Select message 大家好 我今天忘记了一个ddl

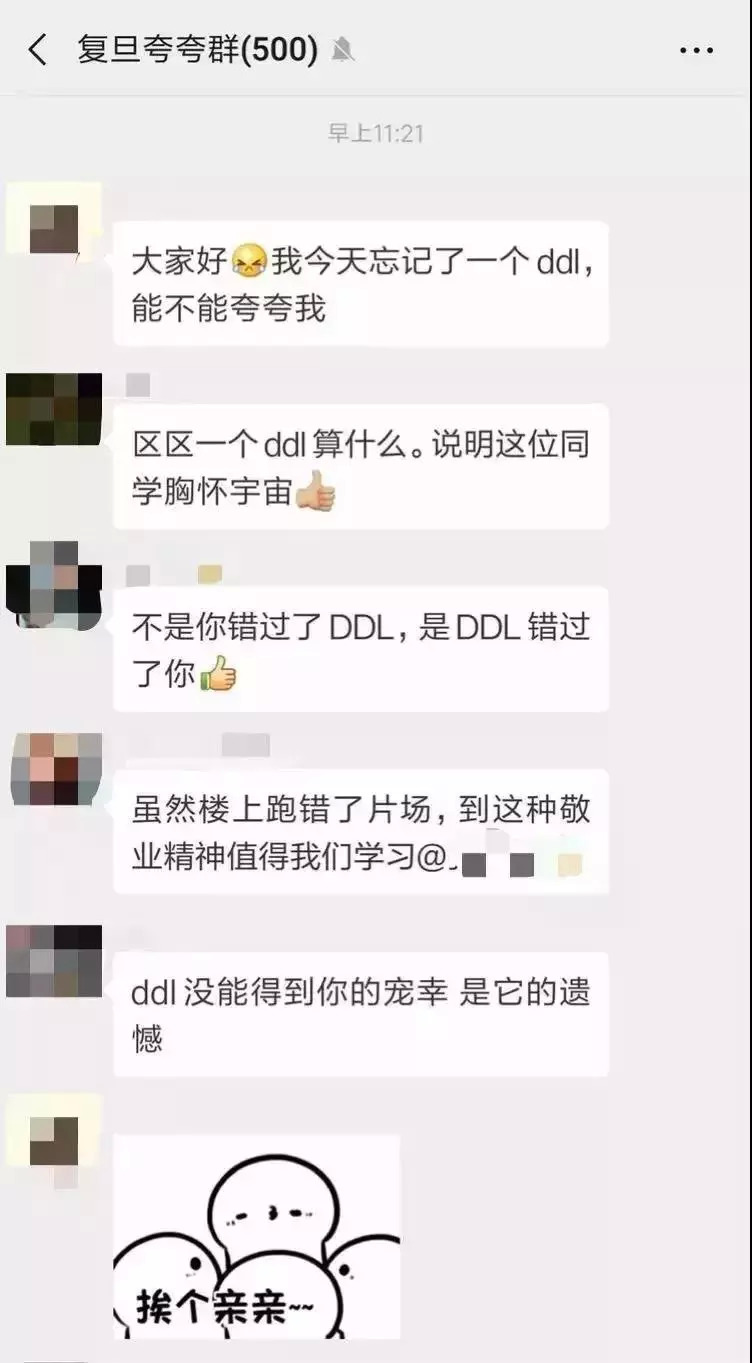[361, 285]
